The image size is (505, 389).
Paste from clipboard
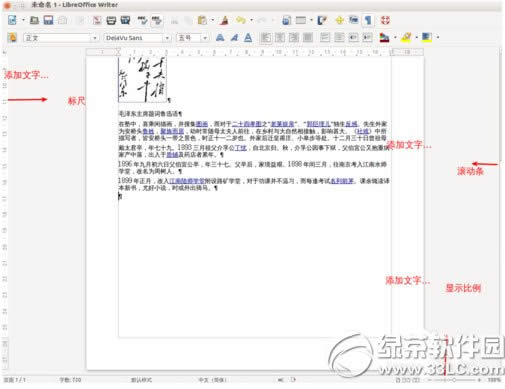(202, 20)
